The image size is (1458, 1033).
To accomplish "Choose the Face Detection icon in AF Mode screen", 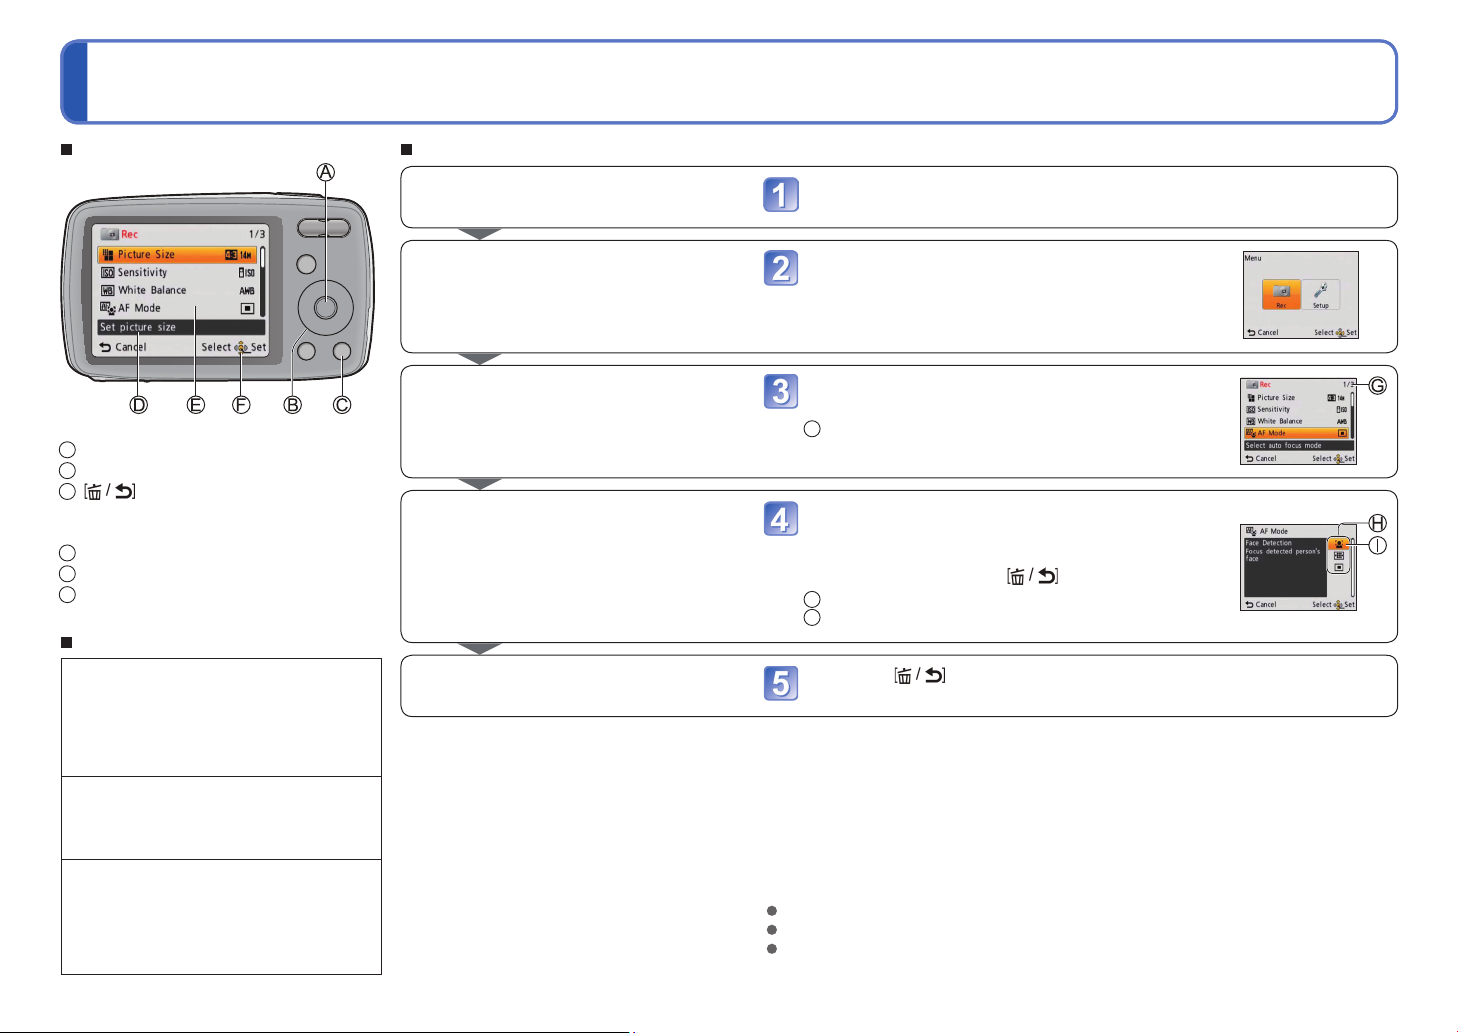I will click(x=1339, y=544).
